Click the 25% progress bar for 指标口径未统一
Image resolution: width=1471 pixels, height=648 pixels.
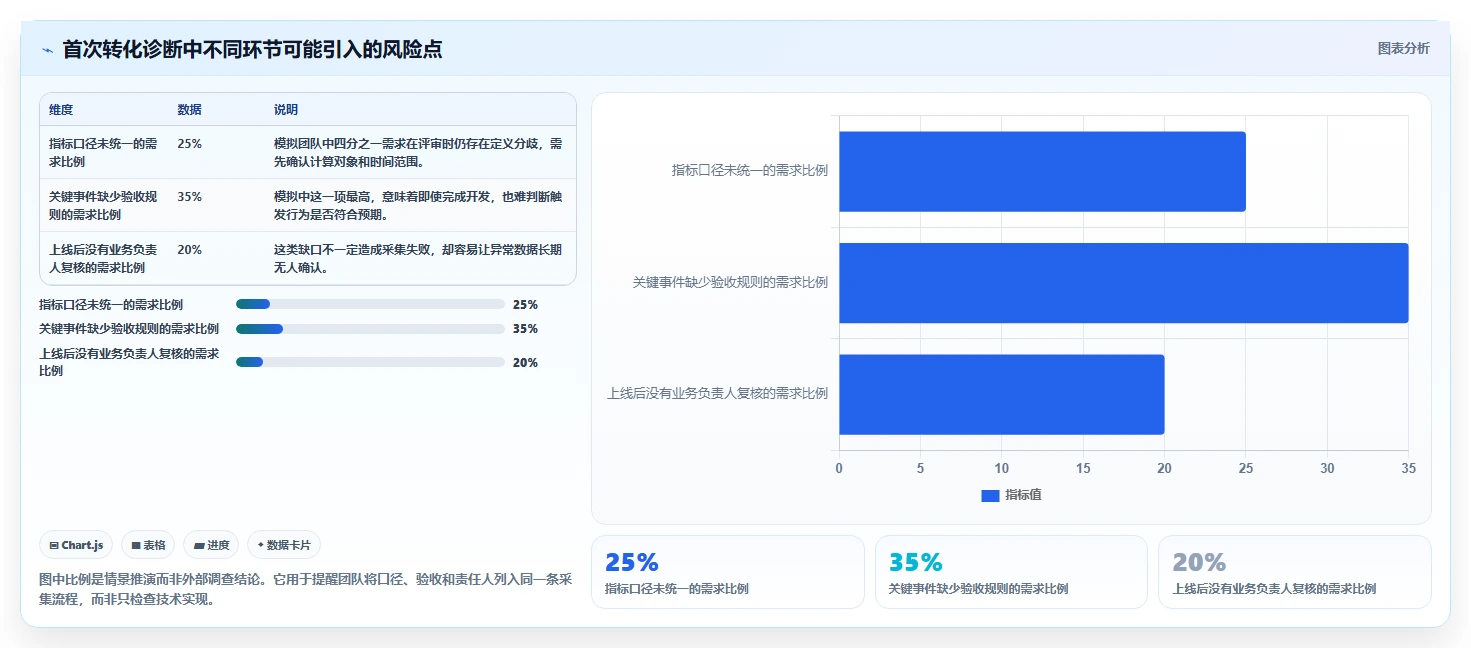pyautogui.click(x=370, y=304)
